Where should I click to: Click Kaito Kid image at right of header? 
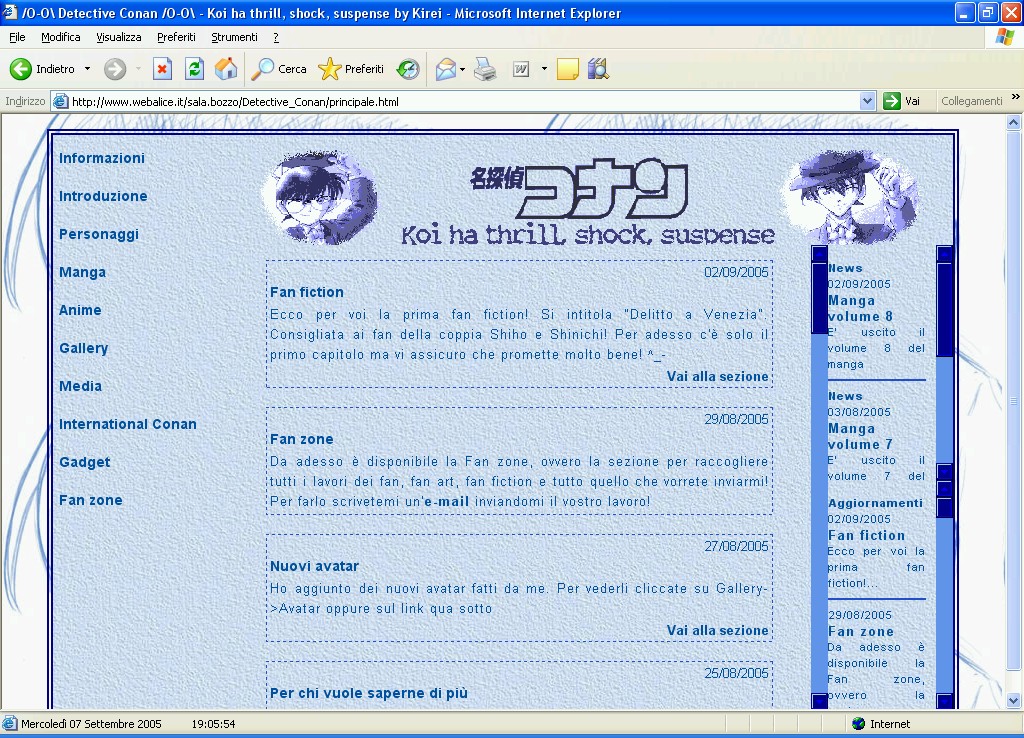click(x=852, y=197)
